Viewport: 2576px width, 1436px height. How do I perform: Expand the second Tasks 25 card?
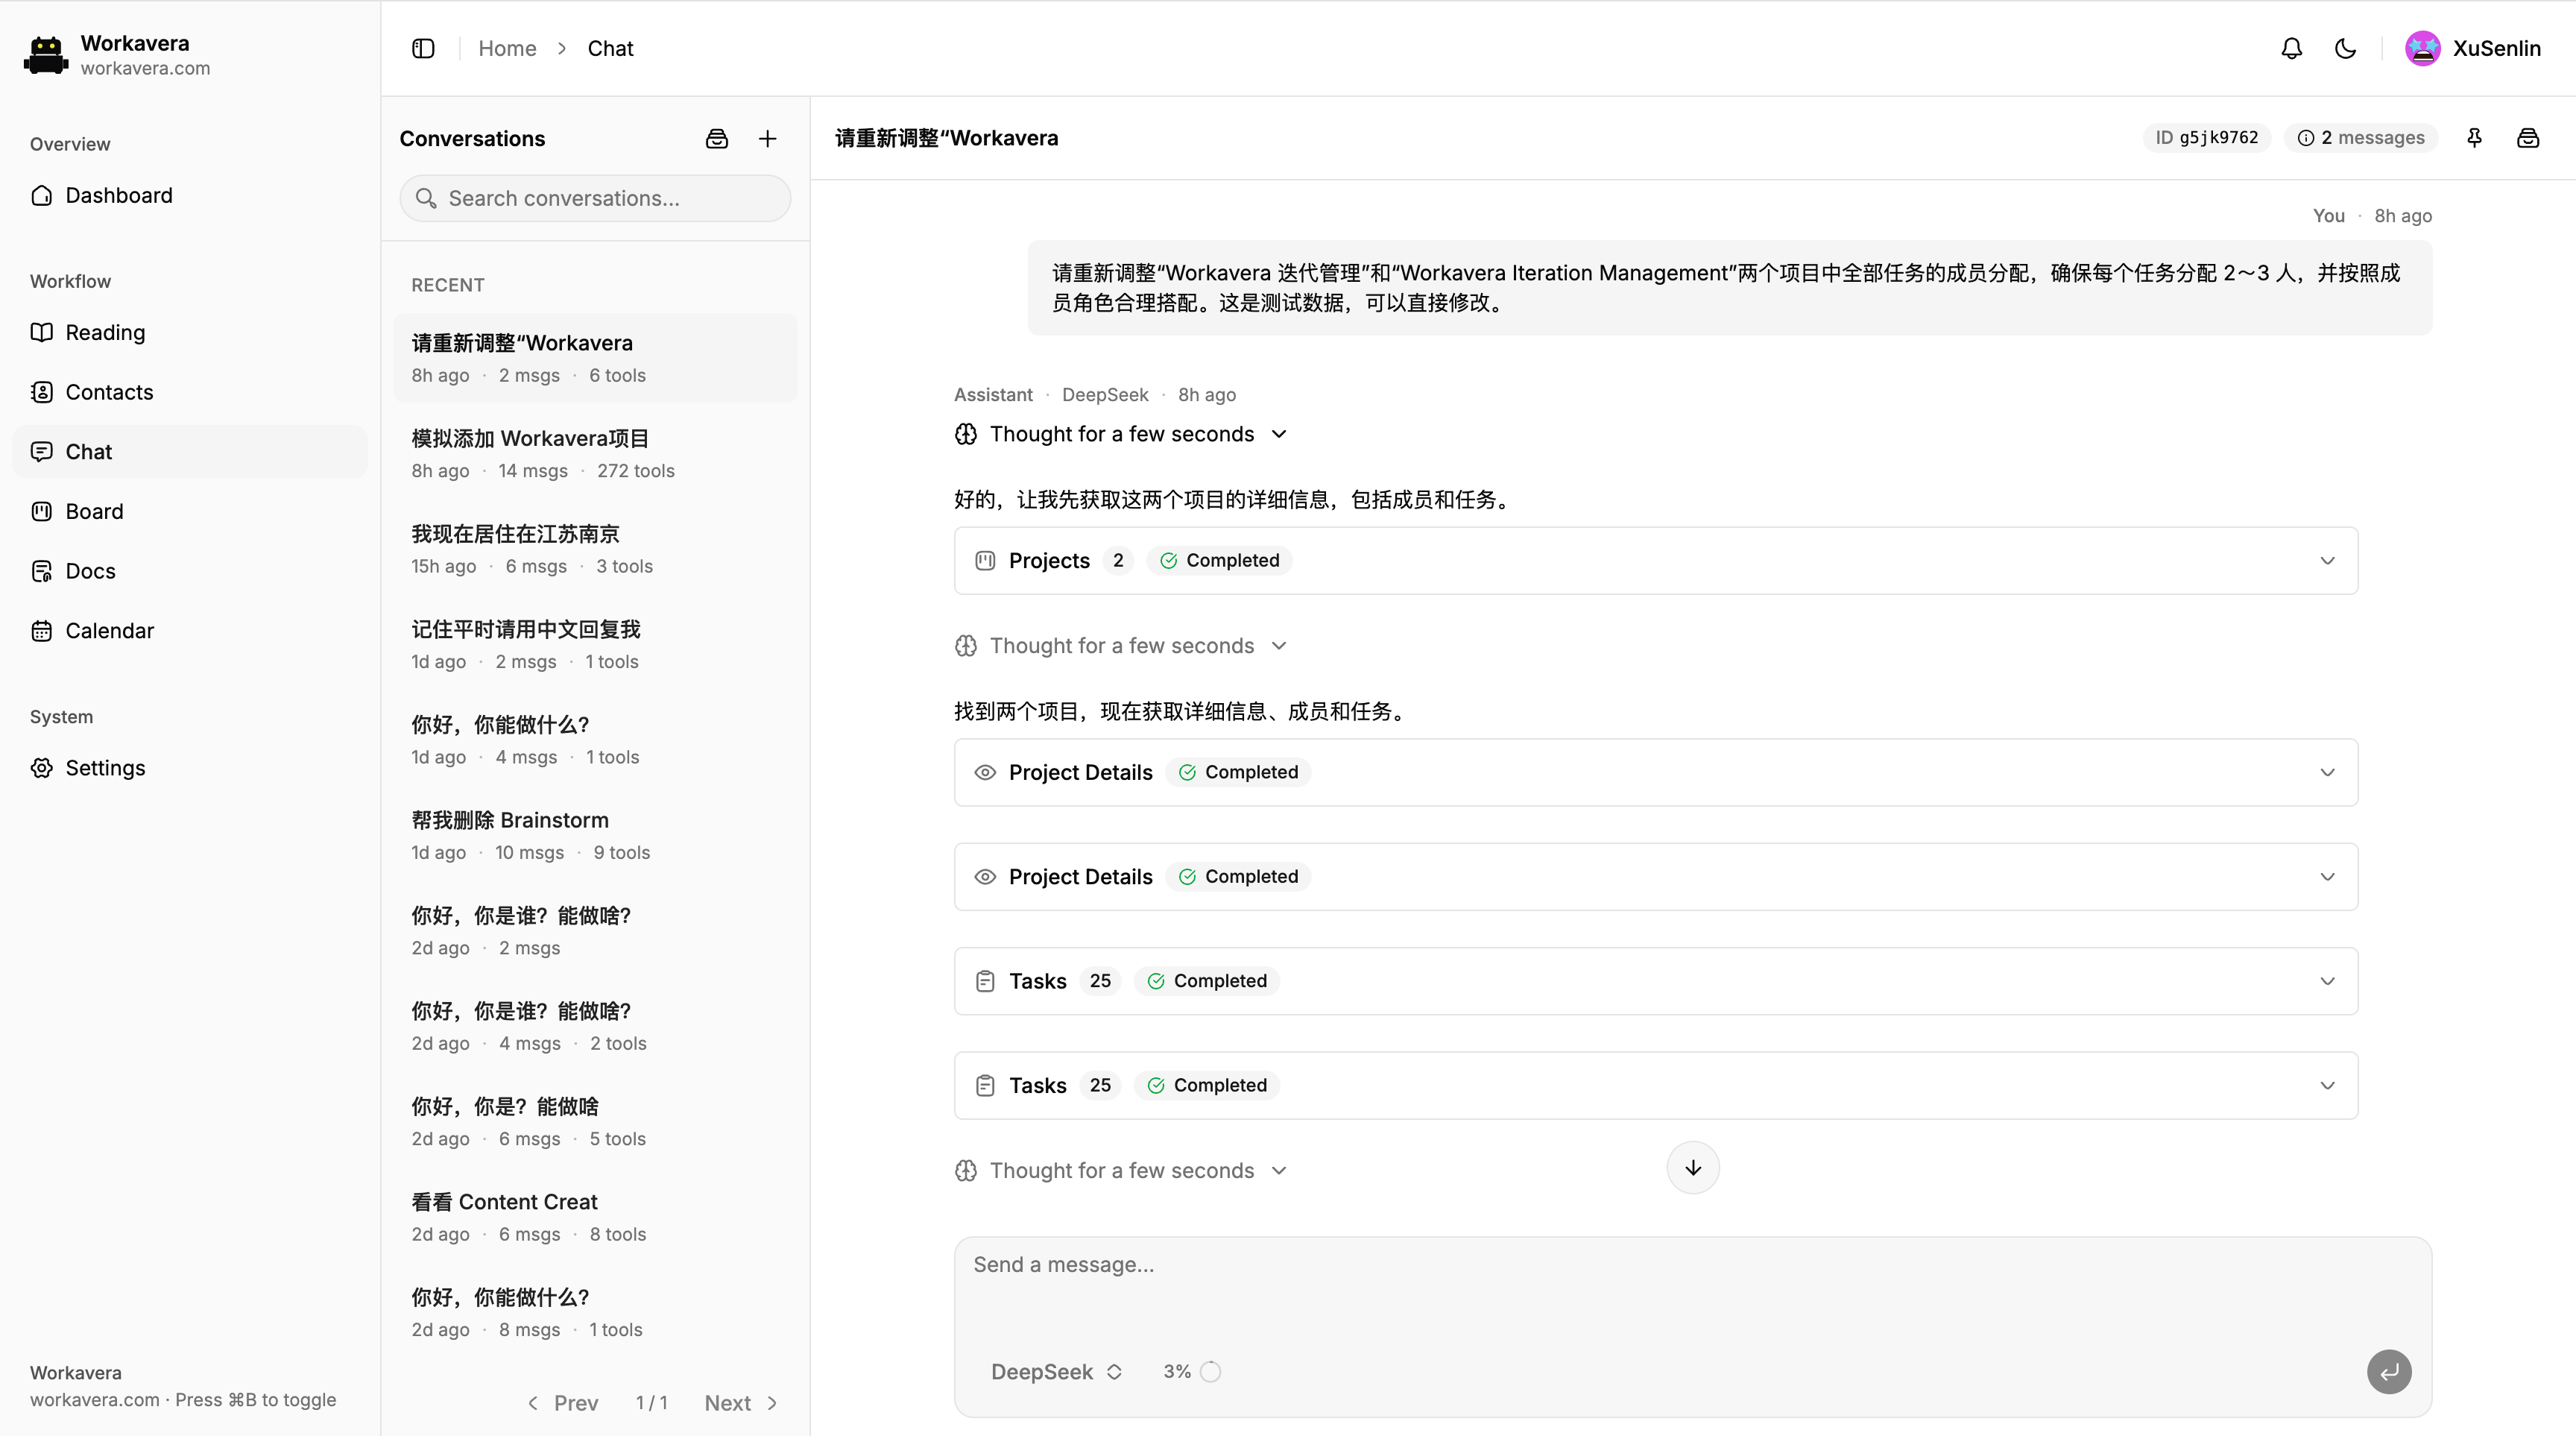[1656, 1085]
